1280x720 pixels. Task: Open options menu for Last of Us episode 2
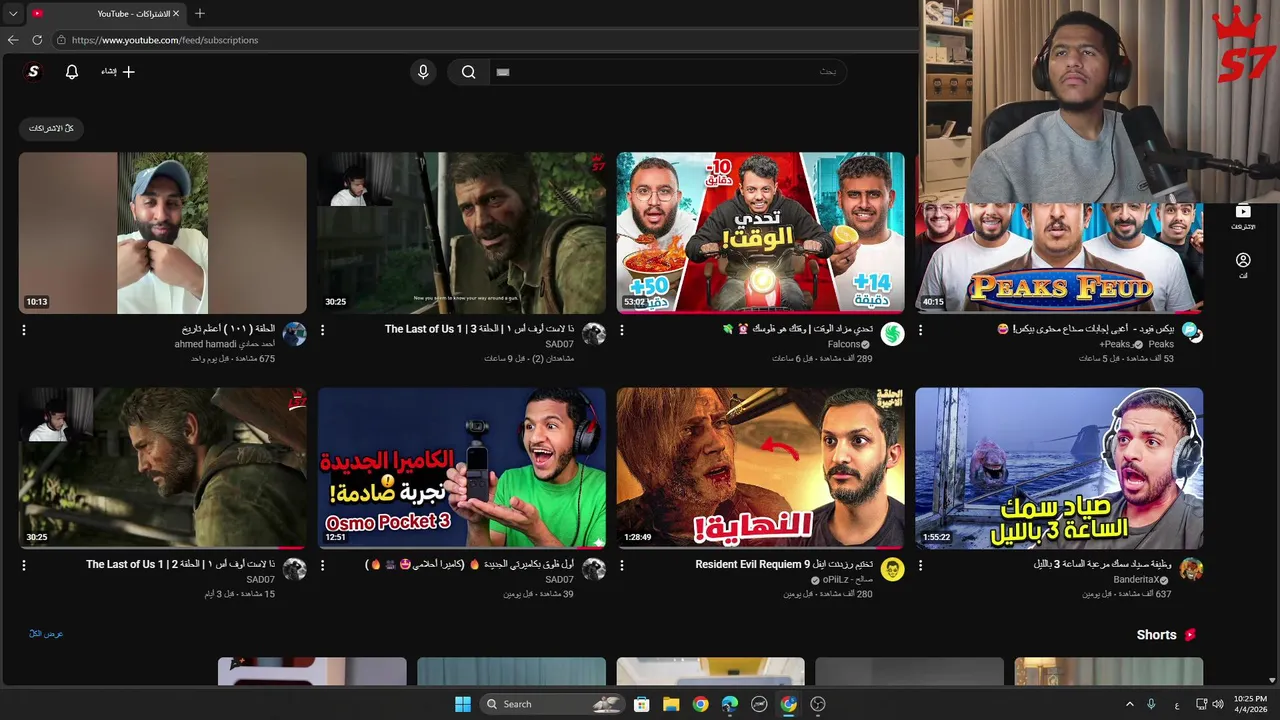tap(24, 565)
